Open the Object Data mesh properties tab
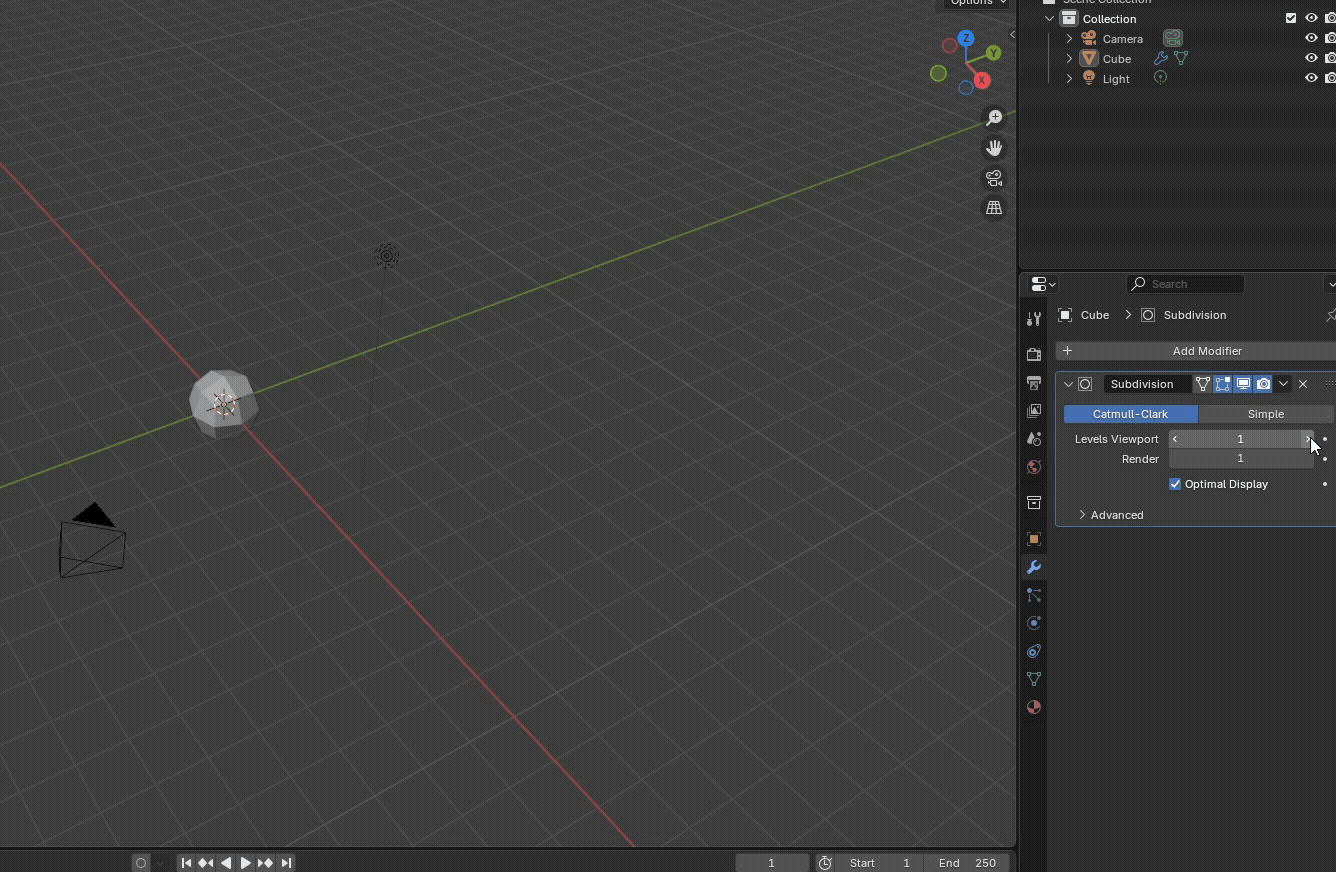The image size is (1336, 872). tap(1034, 679)
